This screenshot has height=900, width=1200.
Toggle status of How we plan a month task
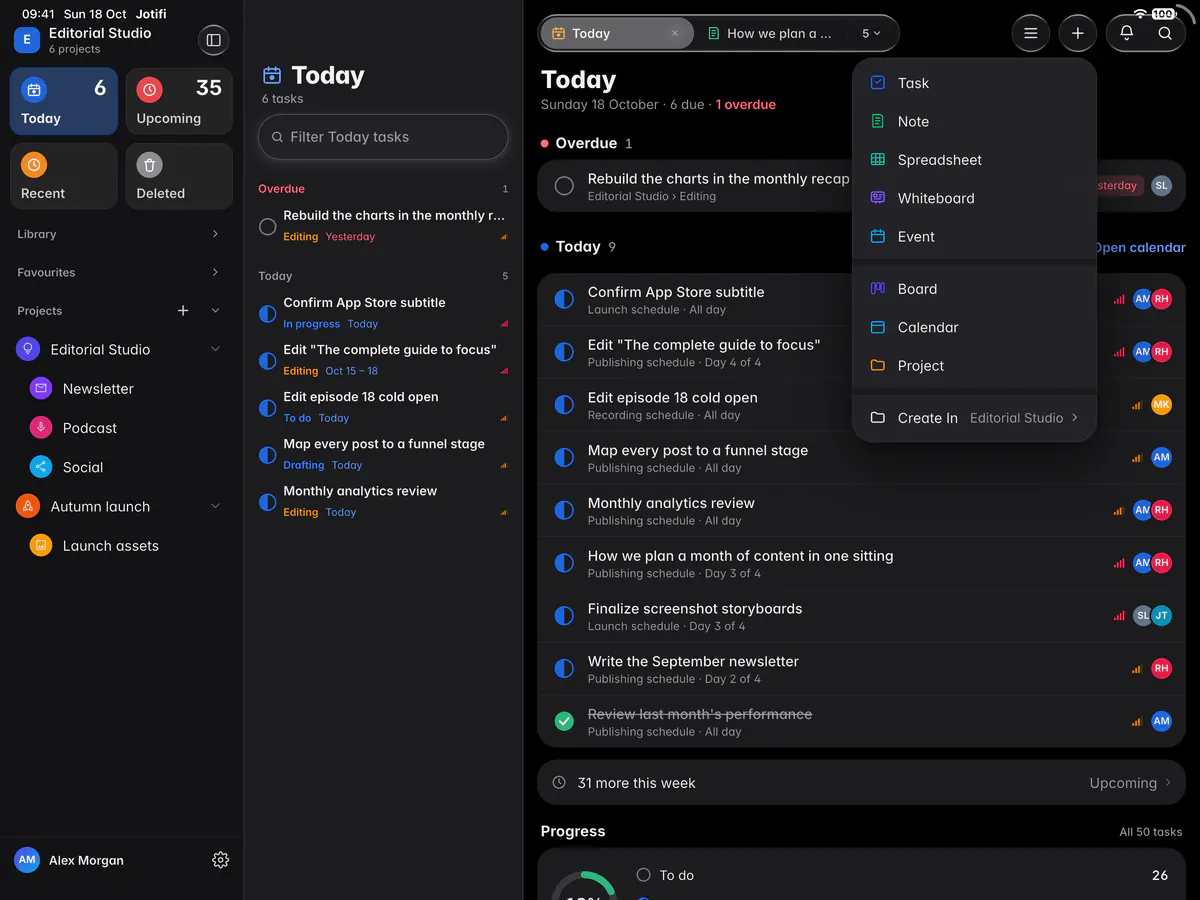tap(564, 563)
